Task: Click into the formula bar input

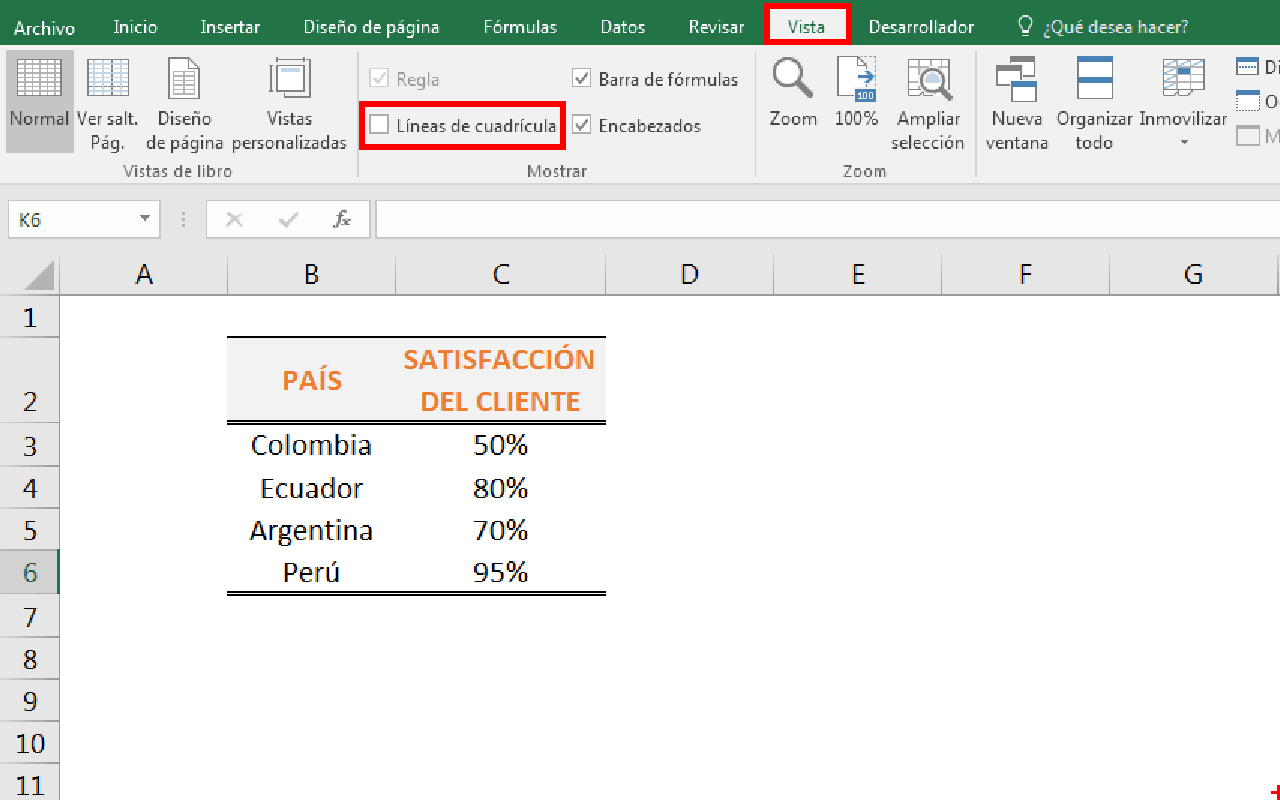Action: pyautogui.click(x=827, y=219)
